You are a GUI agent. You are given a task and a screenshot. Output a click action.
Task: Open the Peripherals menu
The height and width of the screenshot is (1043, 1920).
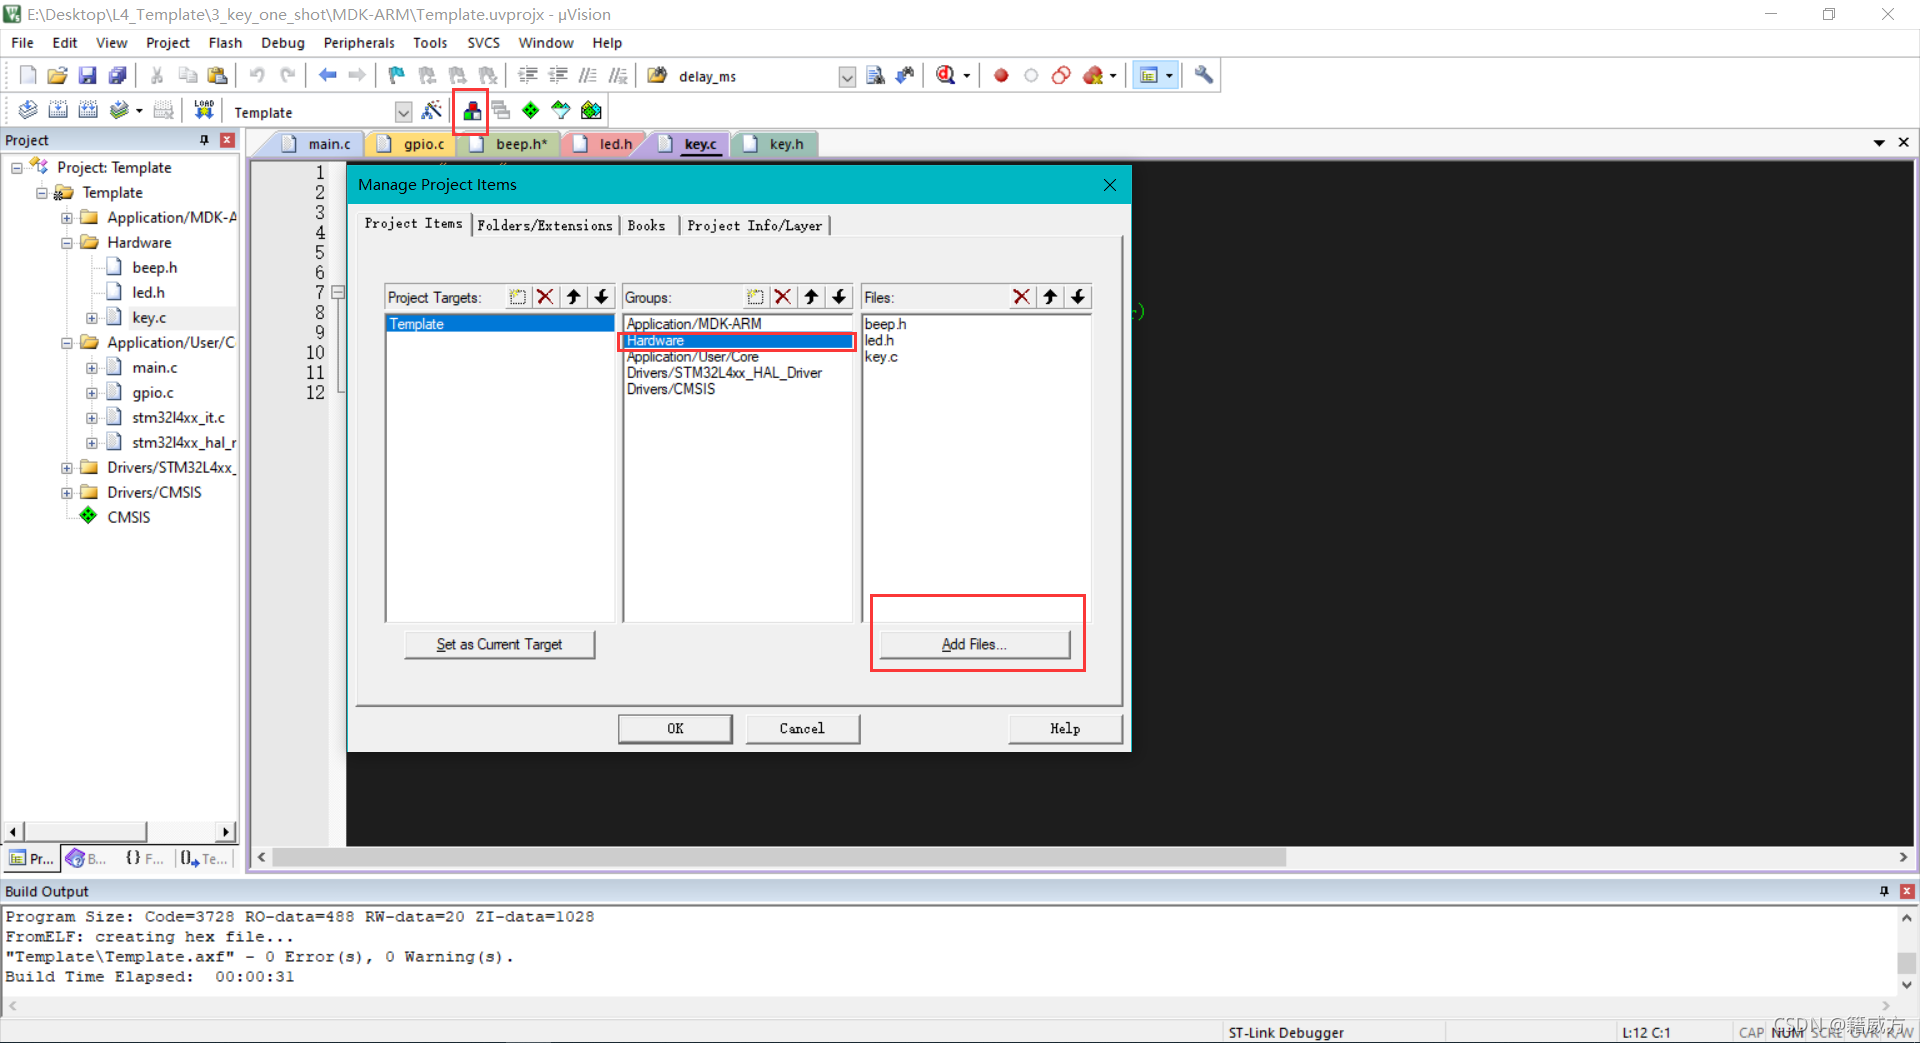(x=359, y=43)
